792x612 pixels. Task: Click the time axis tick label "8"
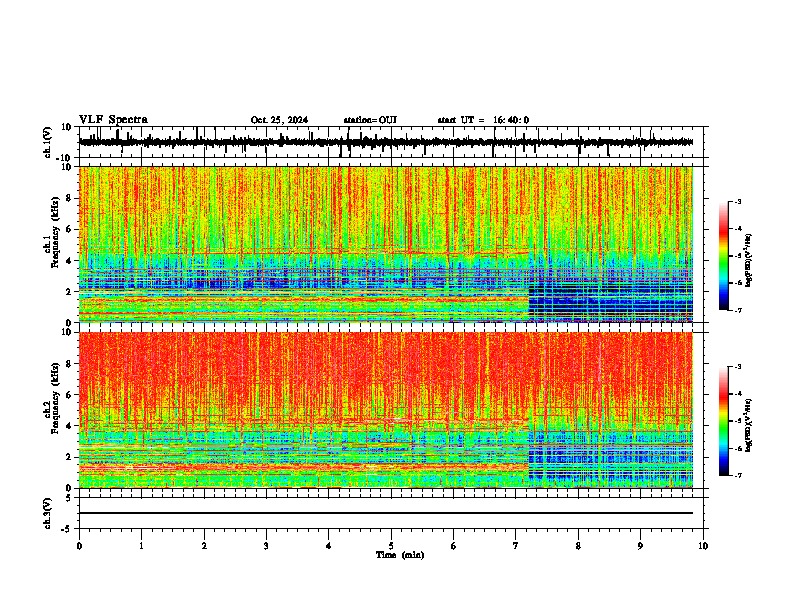tap(578, 546)
